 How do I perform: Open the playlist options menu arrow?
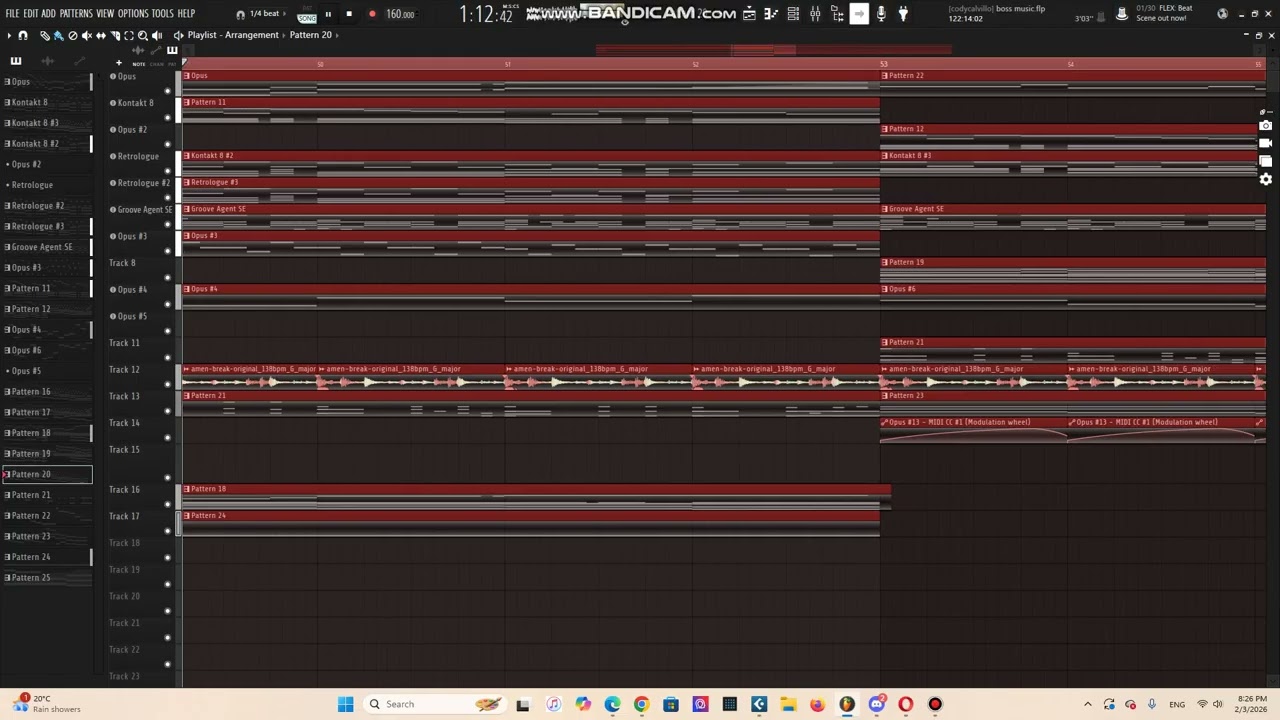click(9, 35)
